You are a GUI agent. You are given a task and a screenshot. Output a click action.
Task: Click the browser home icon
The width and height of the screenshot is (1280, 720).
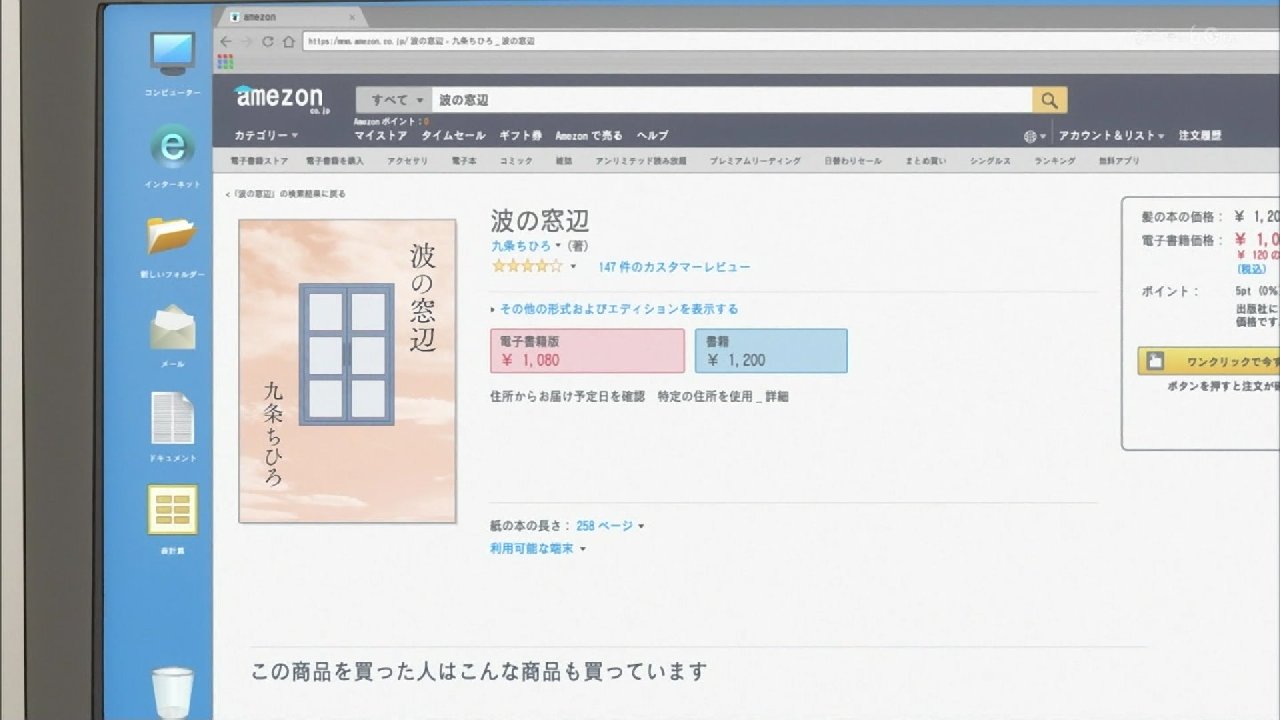click(288, 41)
